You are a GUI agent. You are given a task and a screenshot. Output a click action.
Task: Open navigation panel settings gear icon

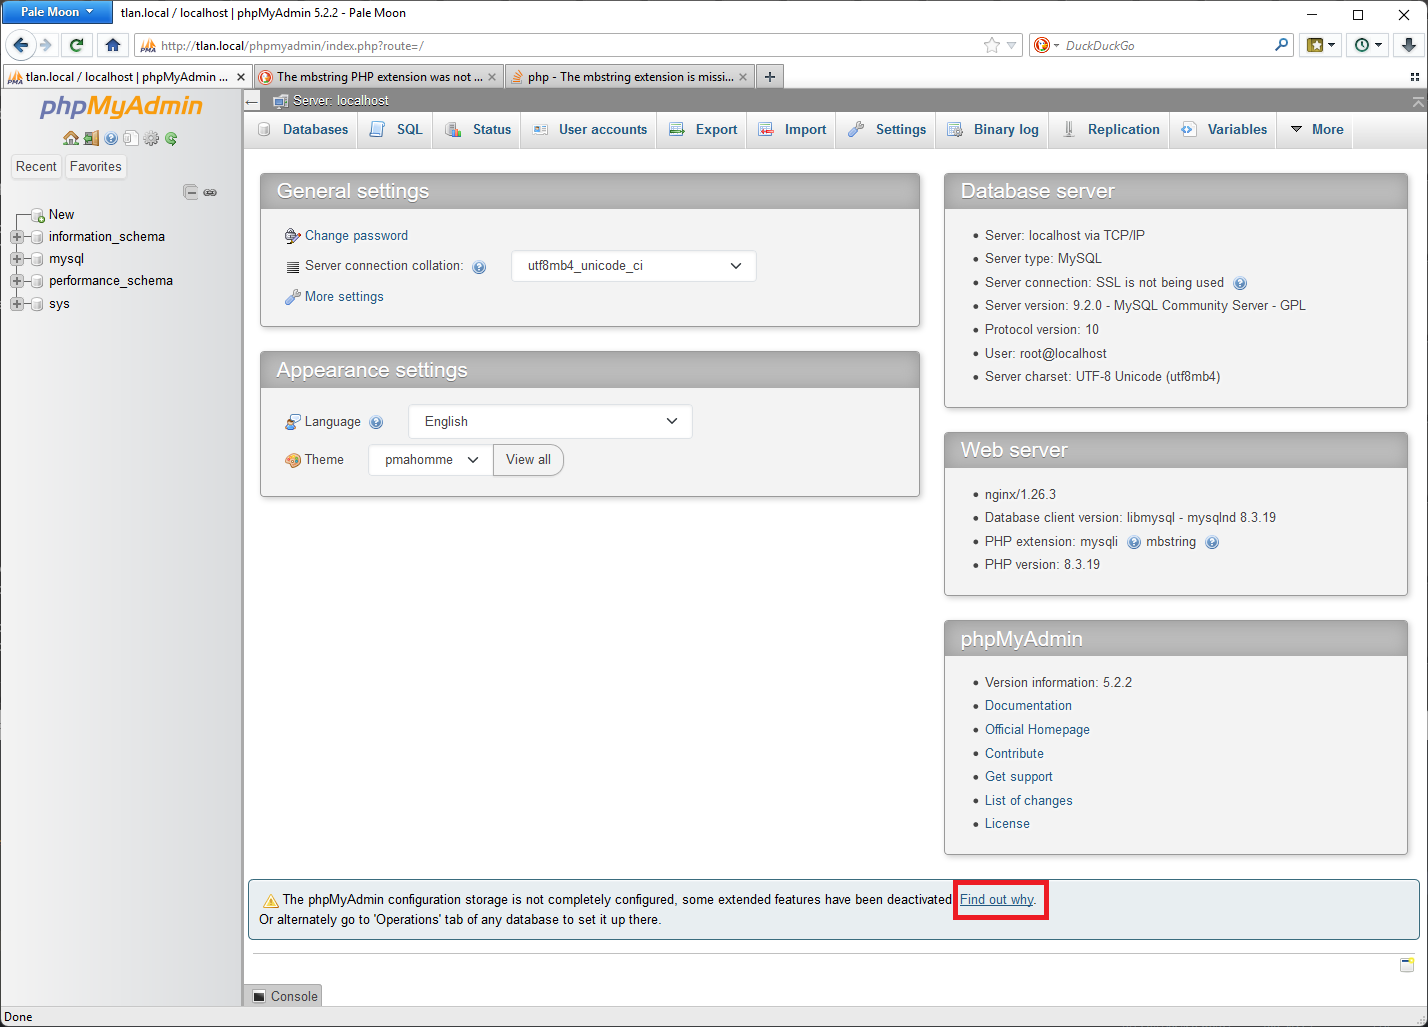pyautogui.click(x=151, y=139)
